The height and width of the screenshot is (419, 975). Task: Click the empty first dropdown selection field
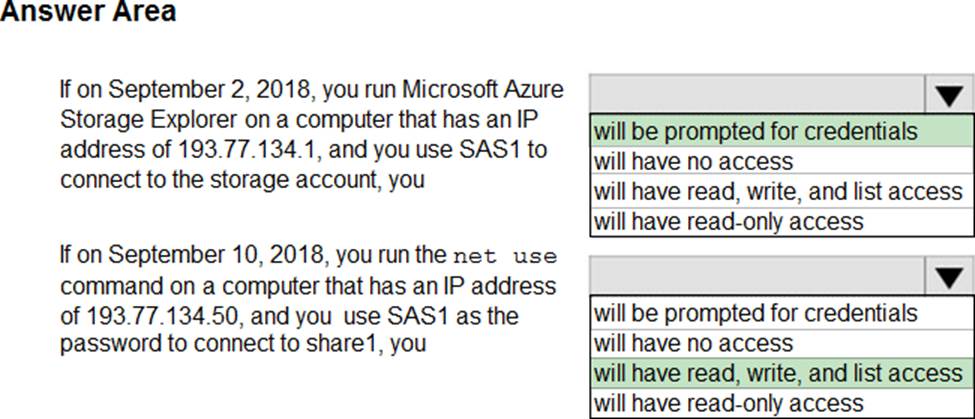point(757,95)
